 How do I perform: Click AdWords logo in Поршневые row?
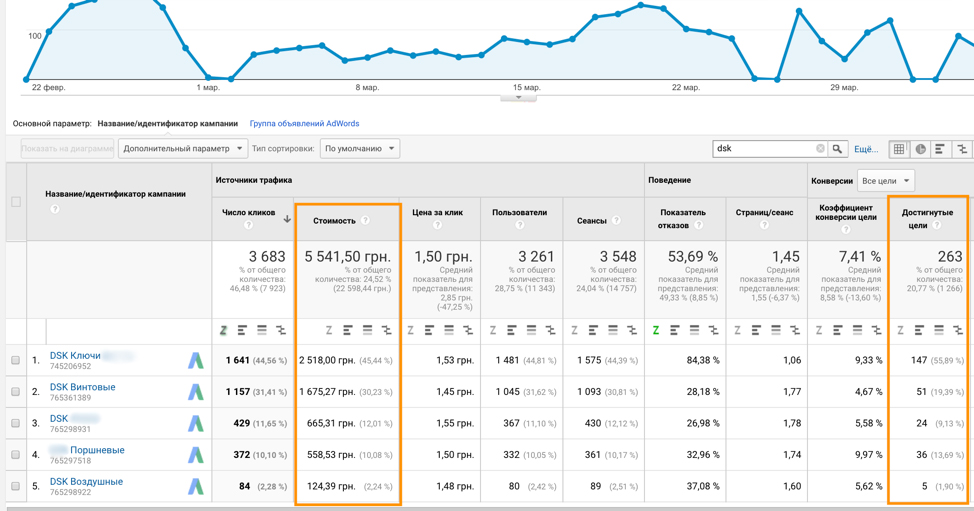[x=196, y=454]
